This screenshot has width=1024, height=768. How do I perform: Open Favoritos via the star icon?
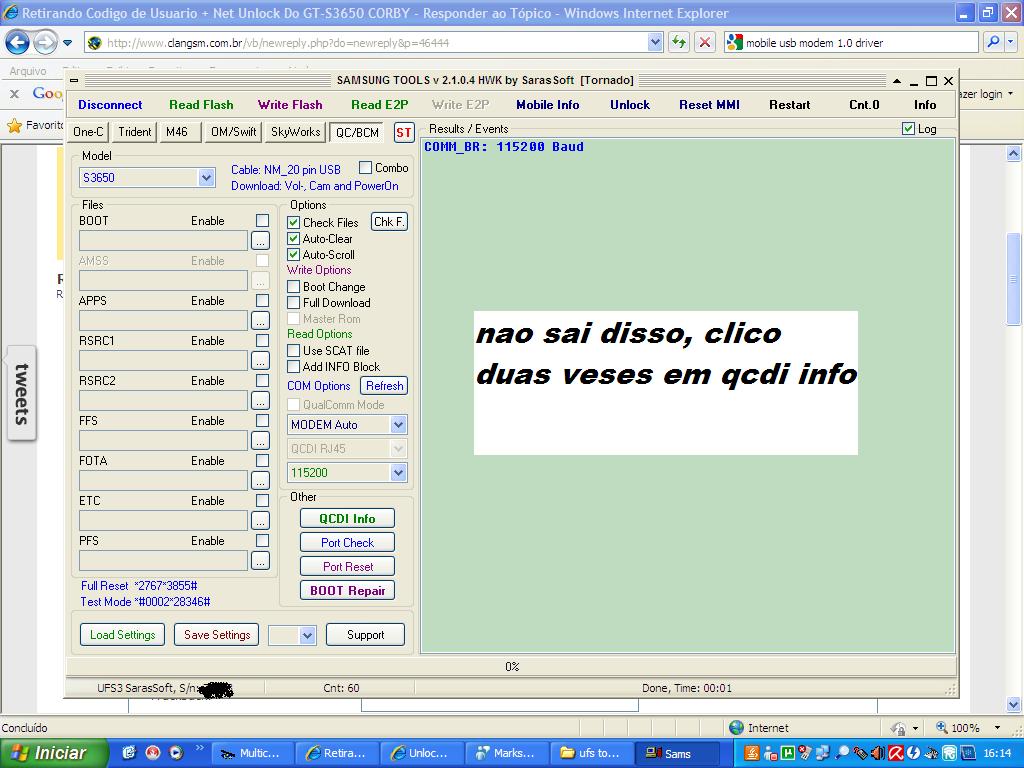[x=14, y=125]
